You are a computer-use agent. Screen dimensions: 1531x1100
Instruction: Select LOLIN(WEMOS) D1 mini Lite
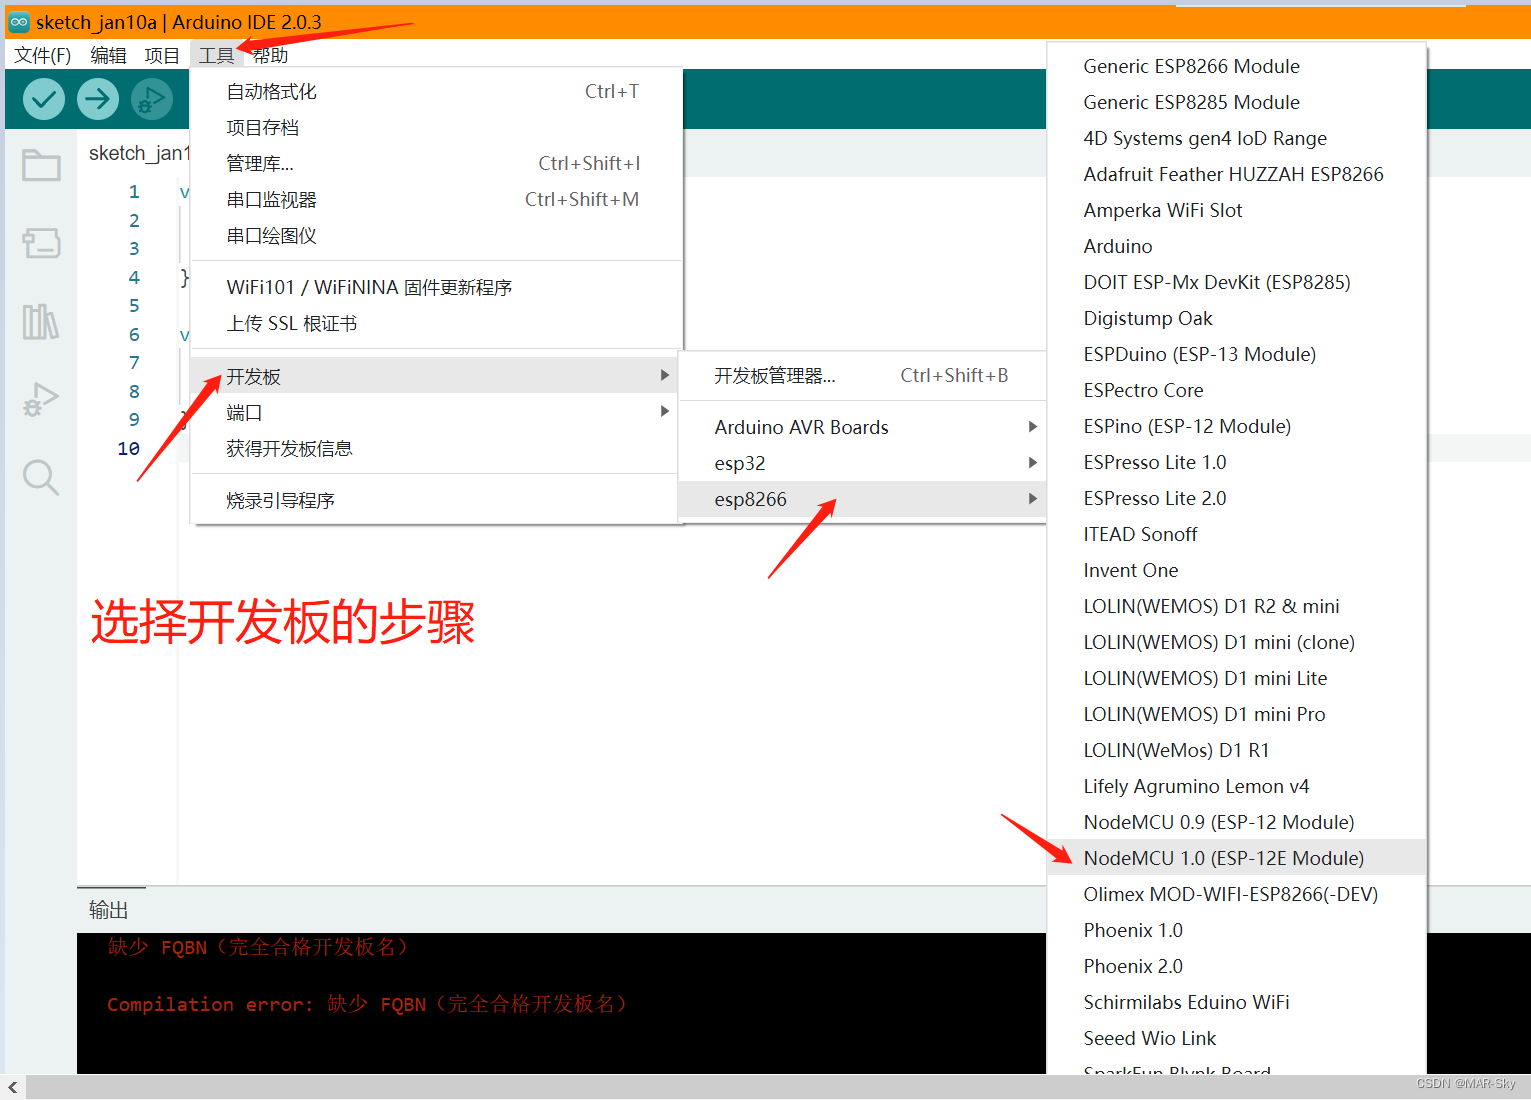pos(1236,678)
